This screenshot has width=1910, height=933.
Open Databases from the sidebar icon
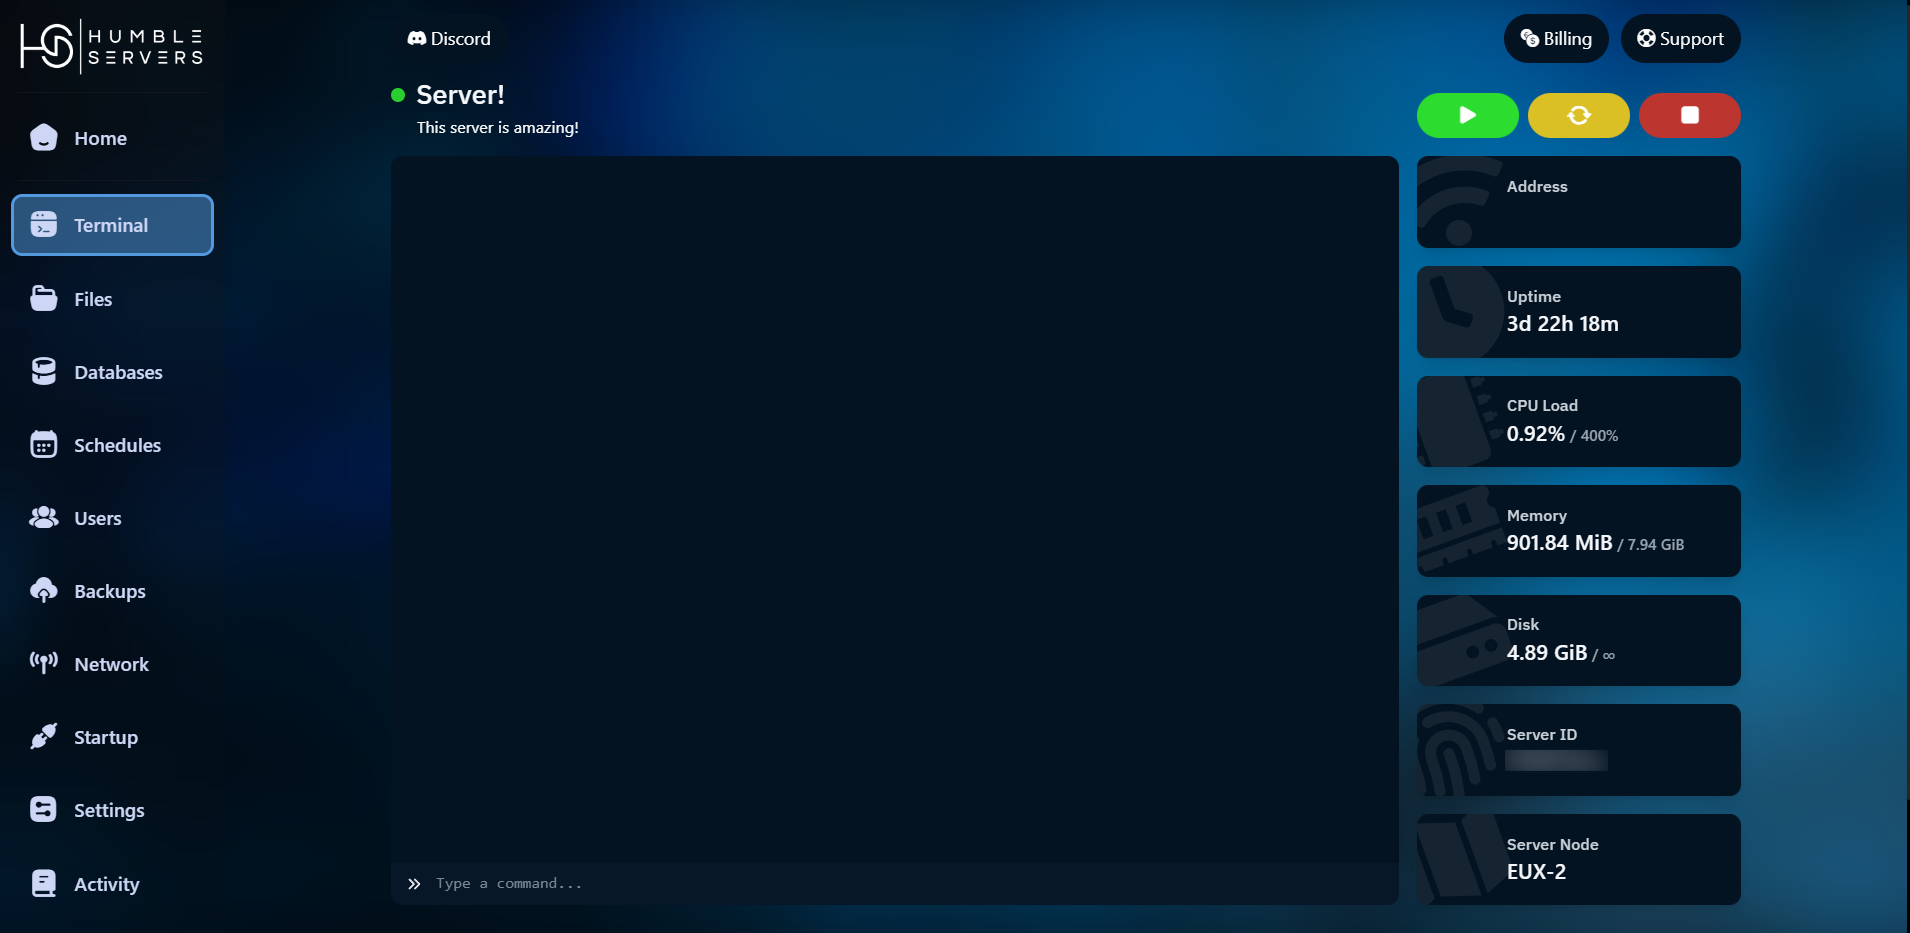coord(44,371)
